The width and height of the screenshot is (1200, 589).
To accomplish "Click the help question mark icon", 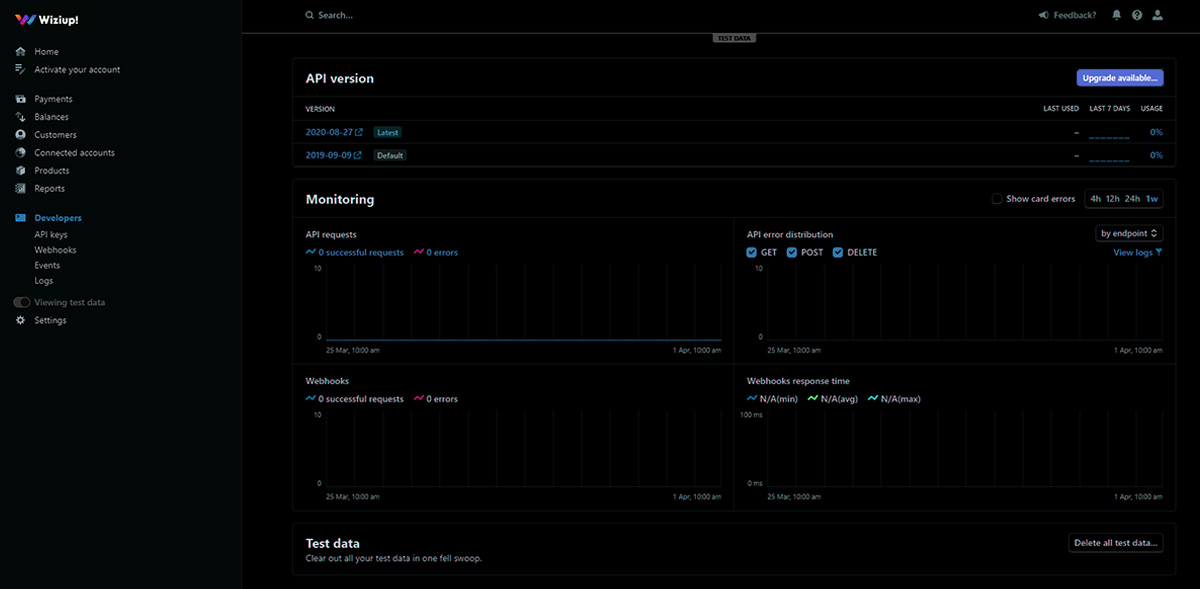I will click(1137, 15).
